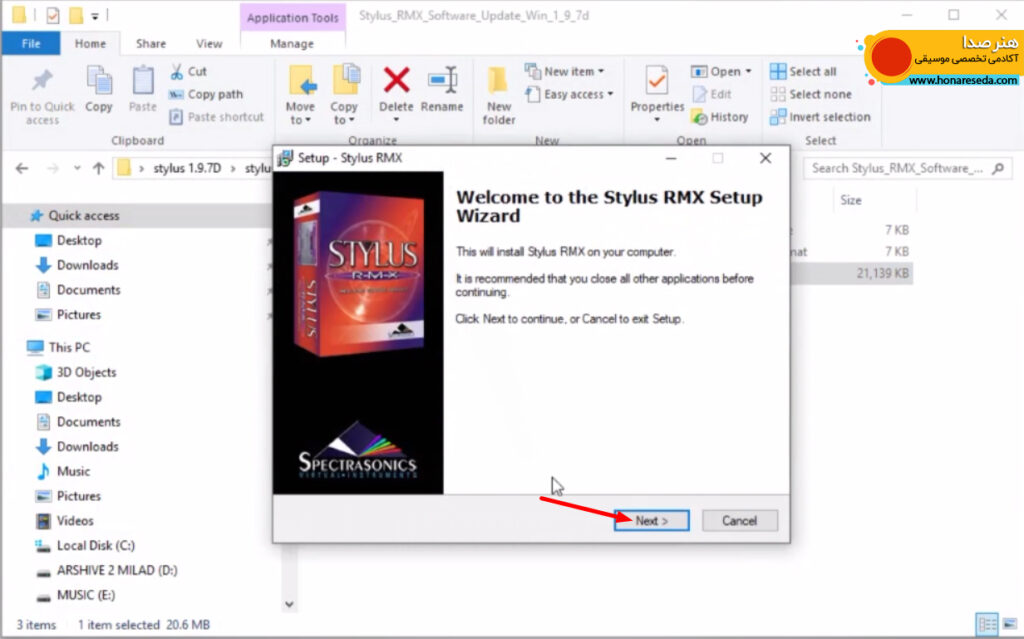Open the MUSIC (E:) drive
Screen dimensions: 1024x639
[x=85, y=595]
